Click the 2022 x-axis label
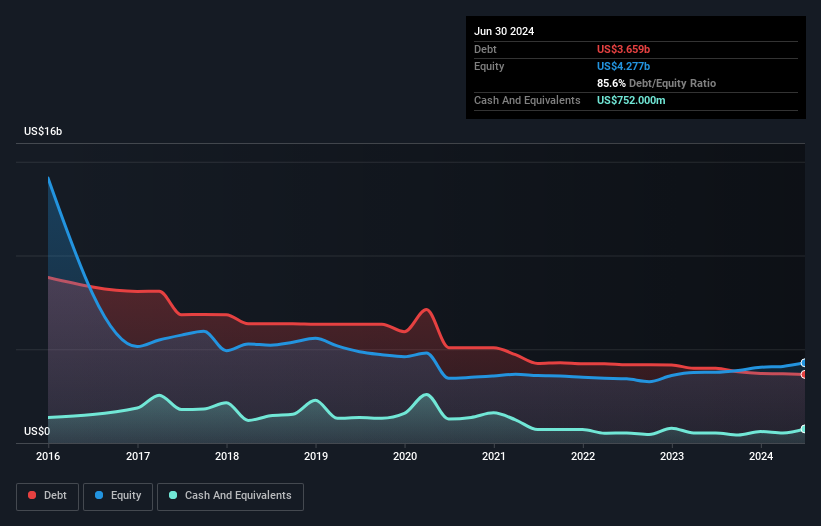The height and width of the screenshot is (526, 821). click(x=583, y=456)
